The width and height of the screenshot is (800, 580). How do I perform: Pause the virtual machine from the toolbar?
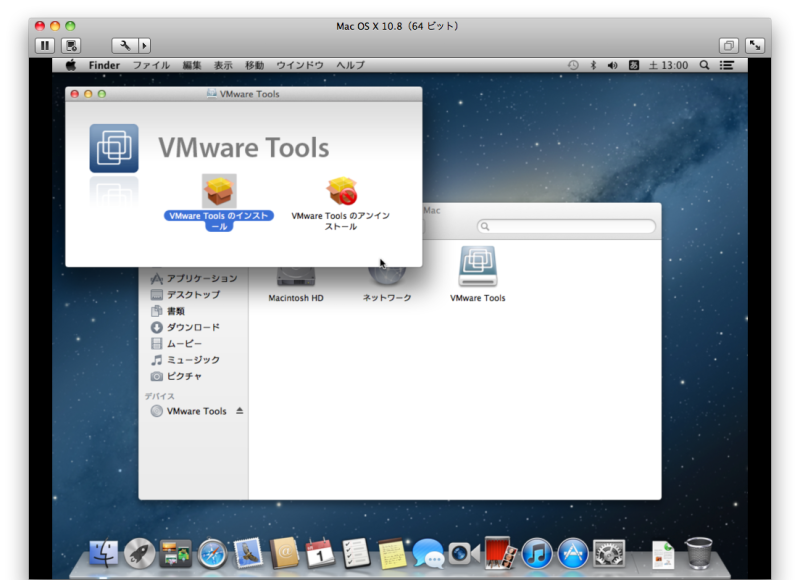(x=45, y=46)
